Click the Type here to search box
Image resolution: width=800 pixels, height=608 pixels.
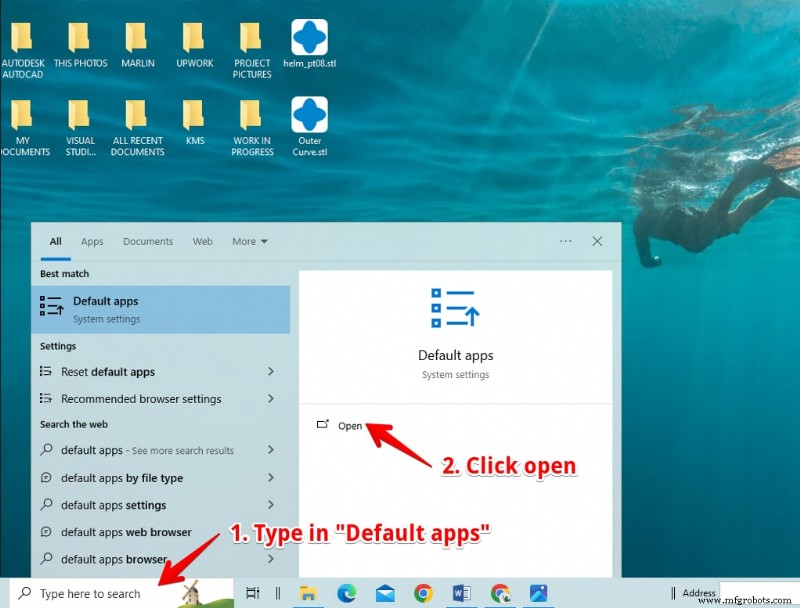tap(121, 593)
